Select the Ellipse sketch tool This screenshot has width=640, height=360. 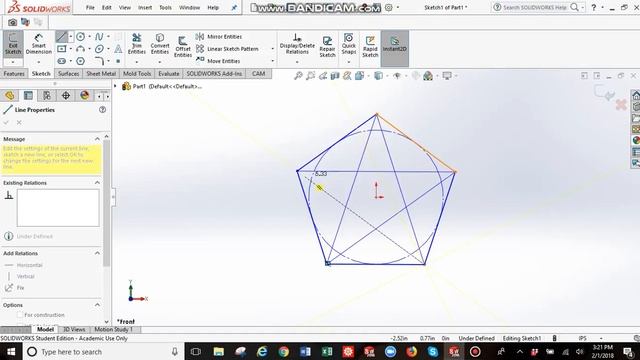[99, 49]
